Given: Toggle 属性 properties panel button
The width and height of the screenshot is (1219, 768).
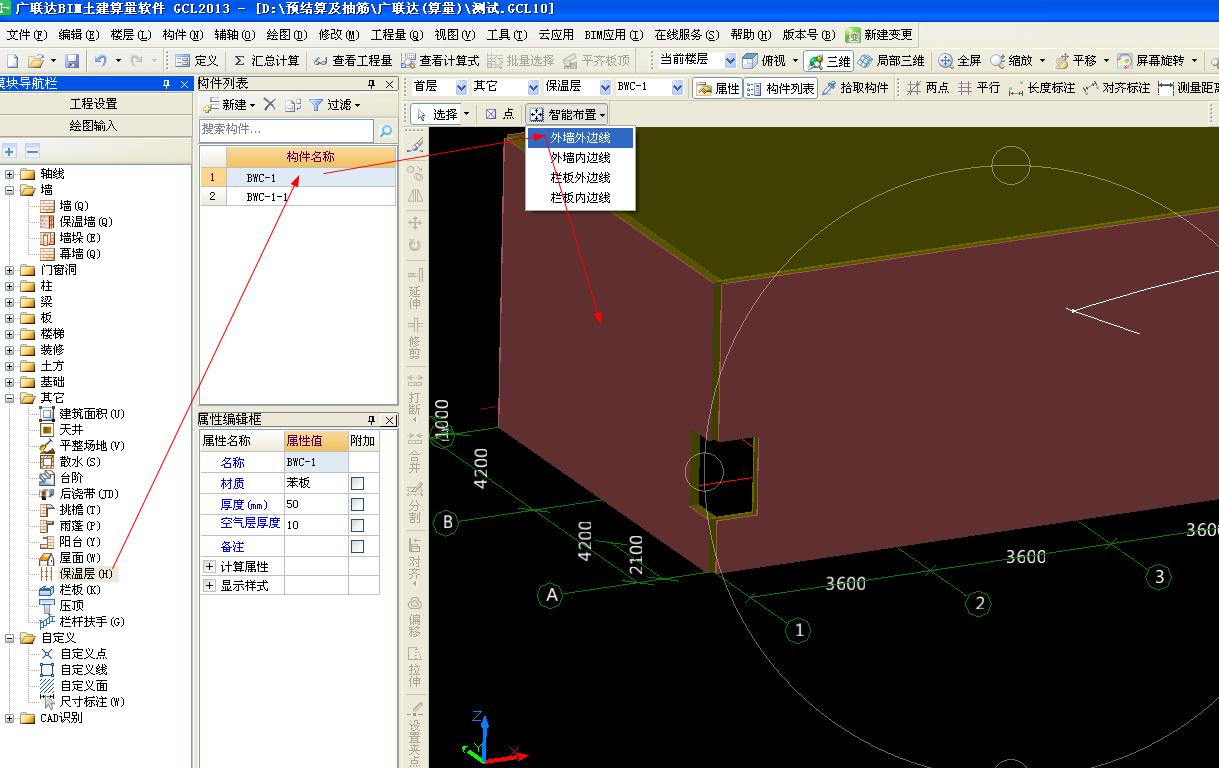Looking at the screenshot, I should coord(718,88).
